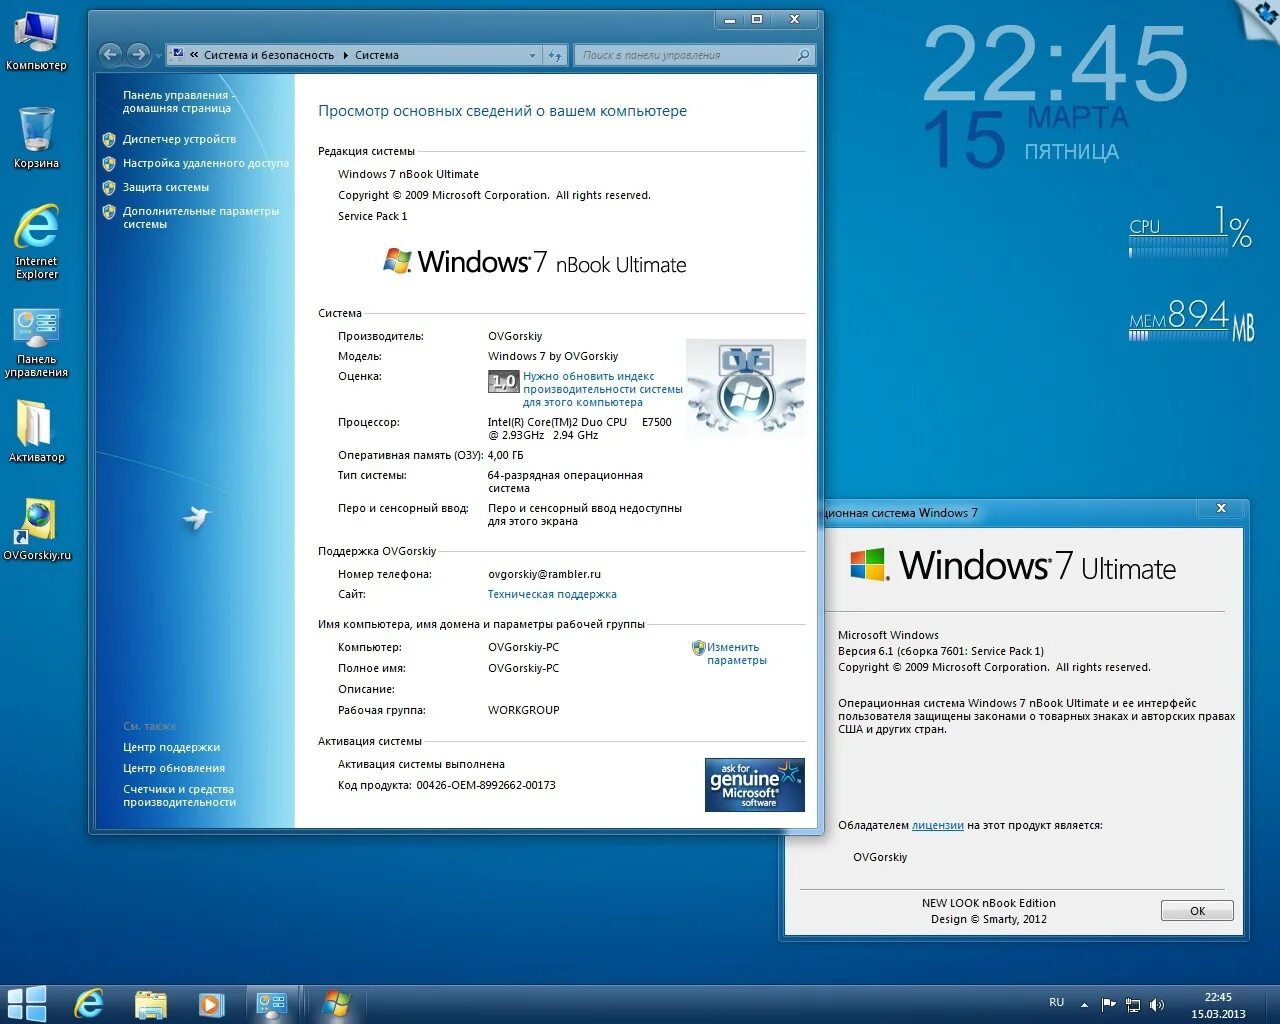Viewport: 1280px width, 1024px height.
Task: Click the Изменить параметры link
Action: pos(730,653)
